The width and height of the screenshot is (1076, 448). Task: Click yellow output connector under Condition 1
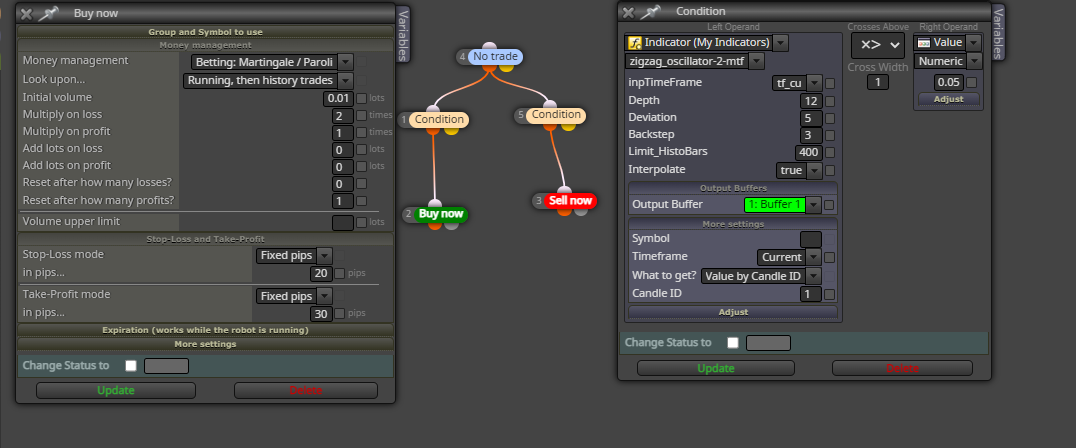click(451, 129)
